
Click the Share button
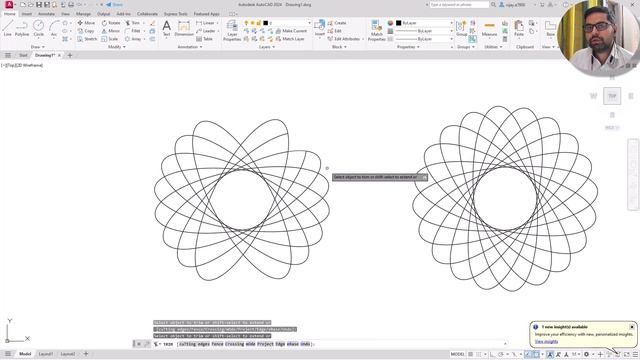115,5
